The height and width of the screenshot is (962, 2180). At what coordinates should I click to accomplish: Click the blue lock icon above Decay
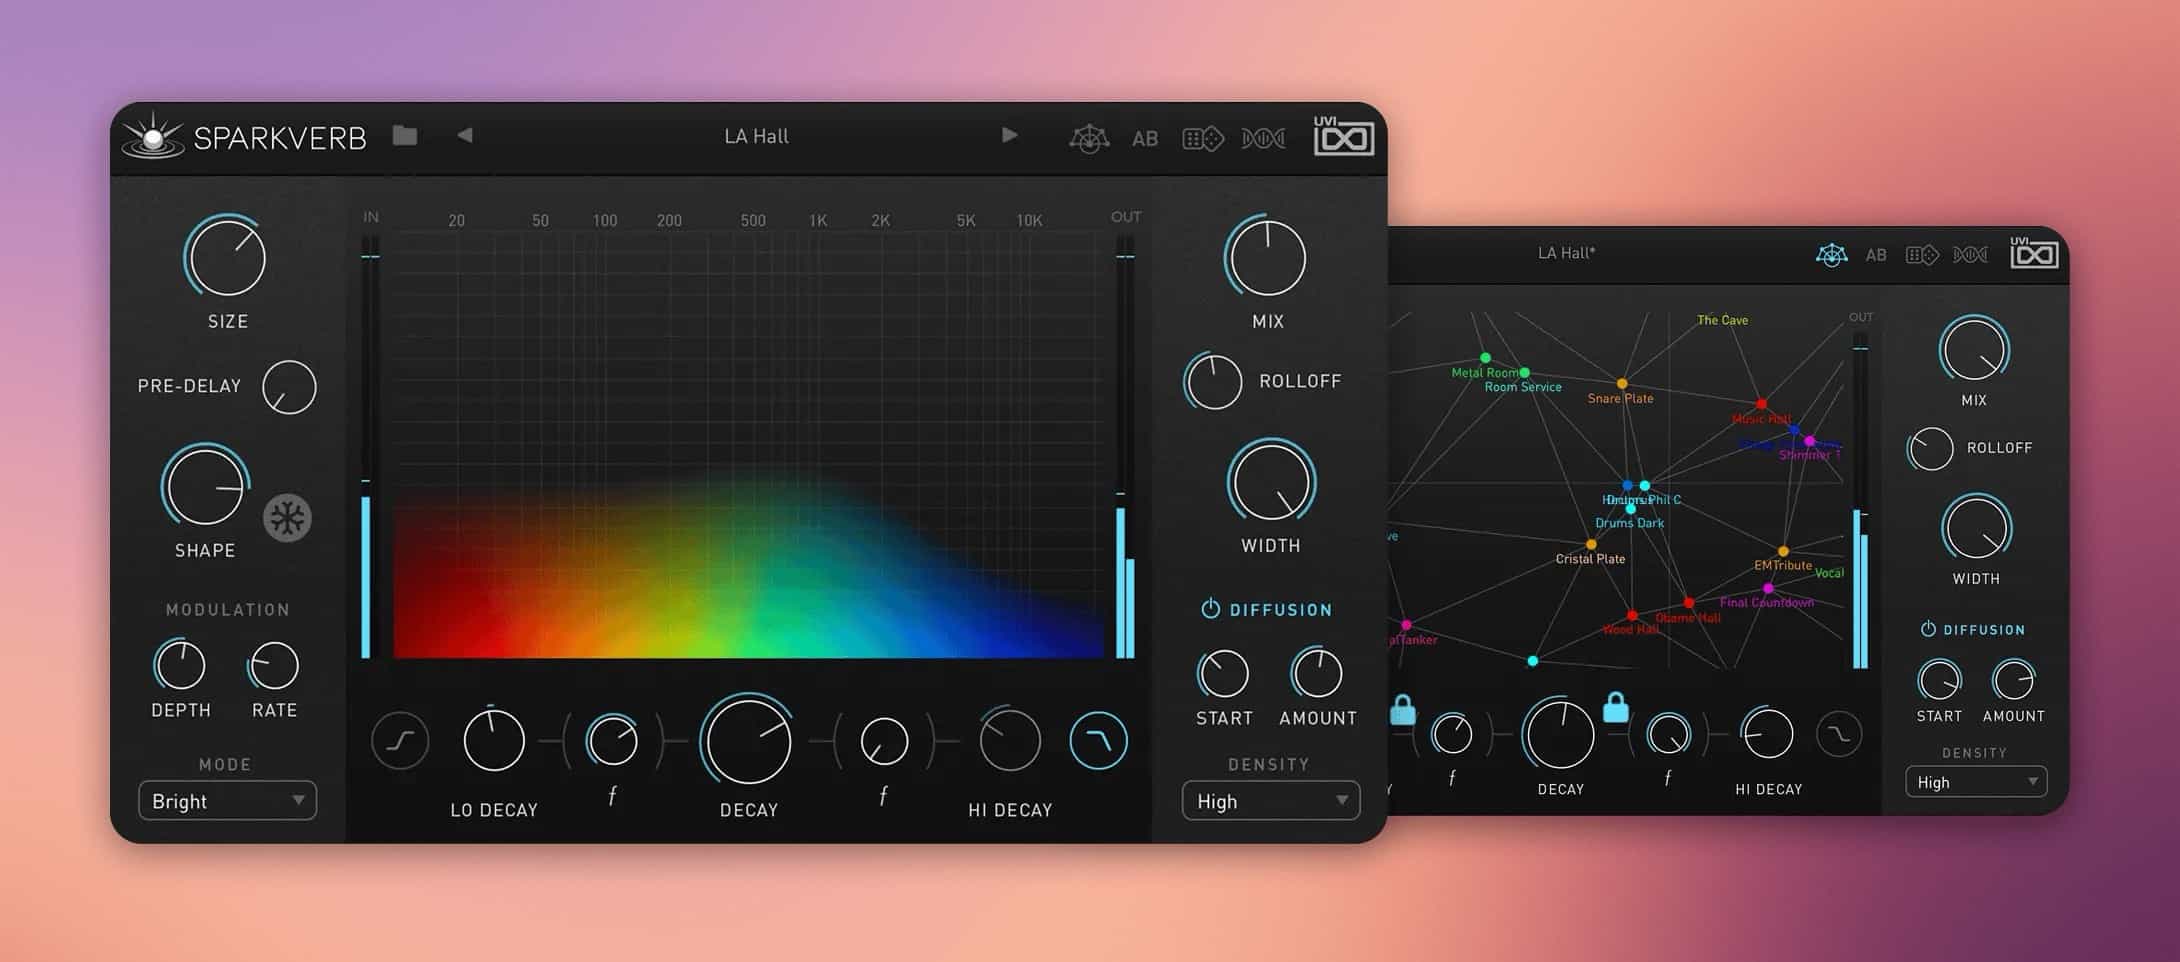1615,707
